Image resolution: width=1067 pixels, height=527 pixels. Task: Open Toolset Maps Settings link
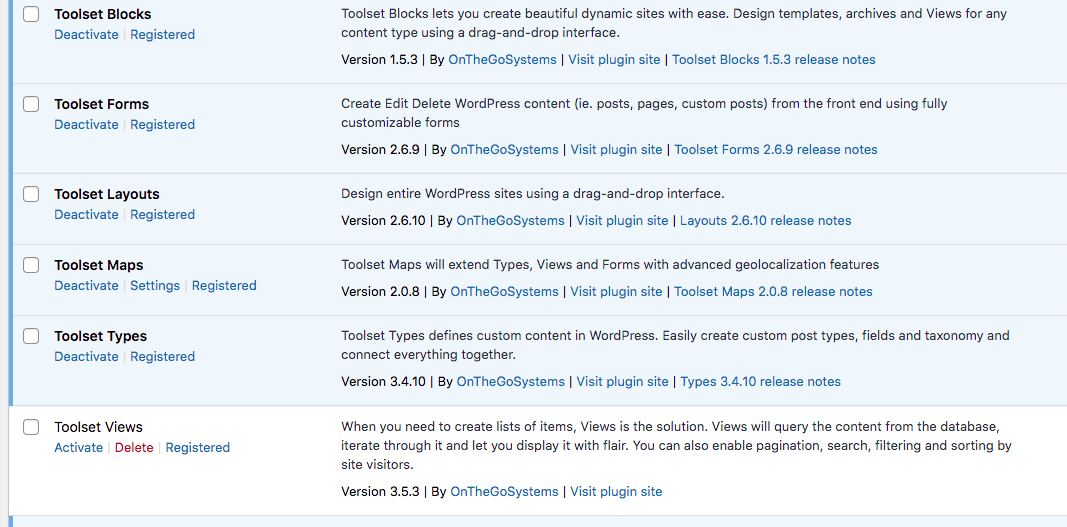(155, 285)
